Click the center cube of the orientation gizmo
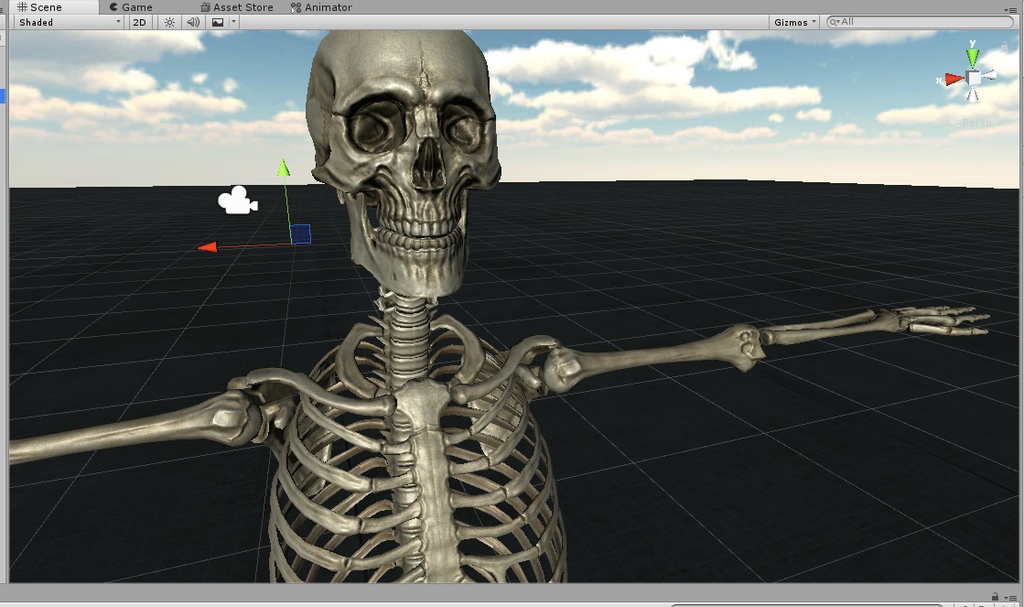The width and height of the screenshot is (1024, 607). 974,78
